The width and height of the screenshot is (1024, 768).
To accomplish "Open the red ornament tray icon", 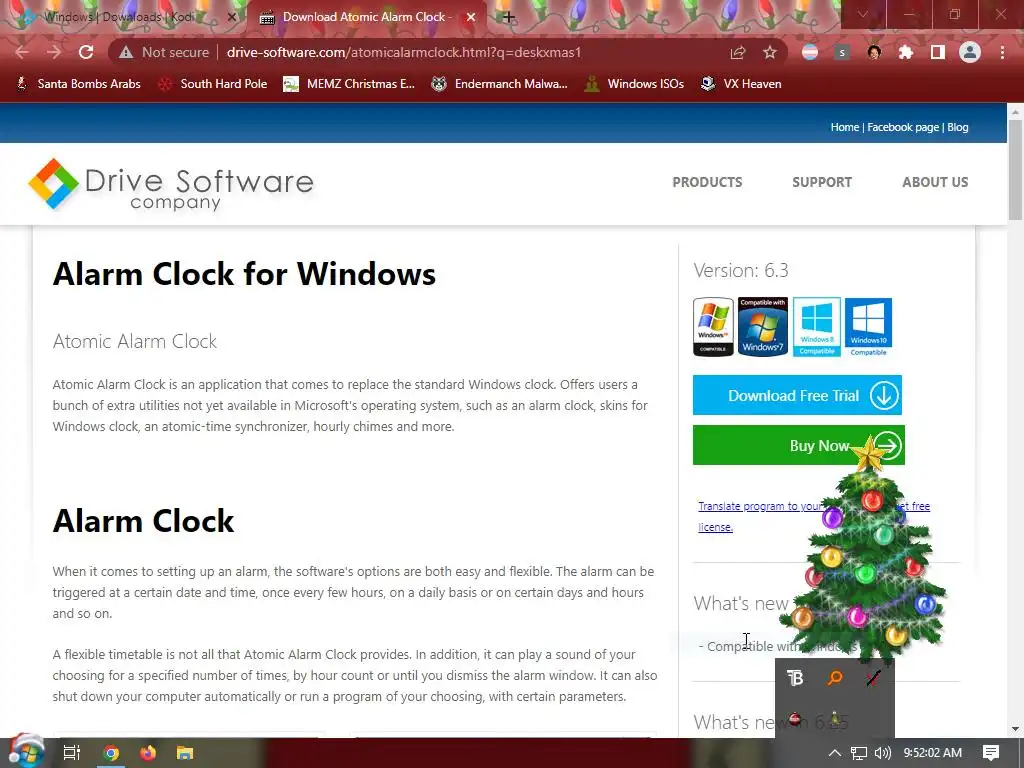I will point(795,719).
